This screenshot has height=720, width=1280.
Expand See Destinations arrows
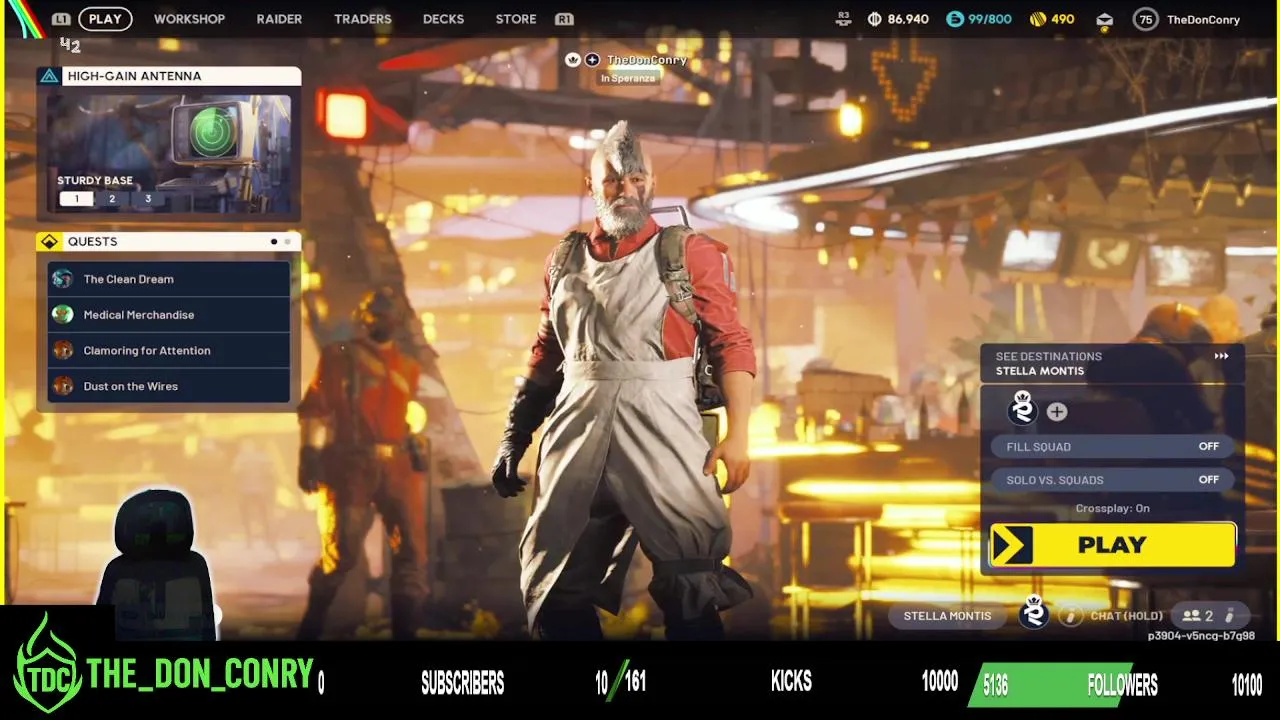tap(1221, 356)
